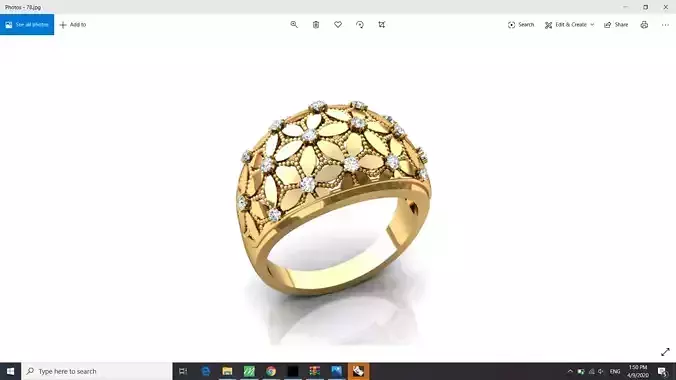Screen dimensions: 676x380
Task: Click the Search button in toolbar
Action: click(x=521, y=25)
